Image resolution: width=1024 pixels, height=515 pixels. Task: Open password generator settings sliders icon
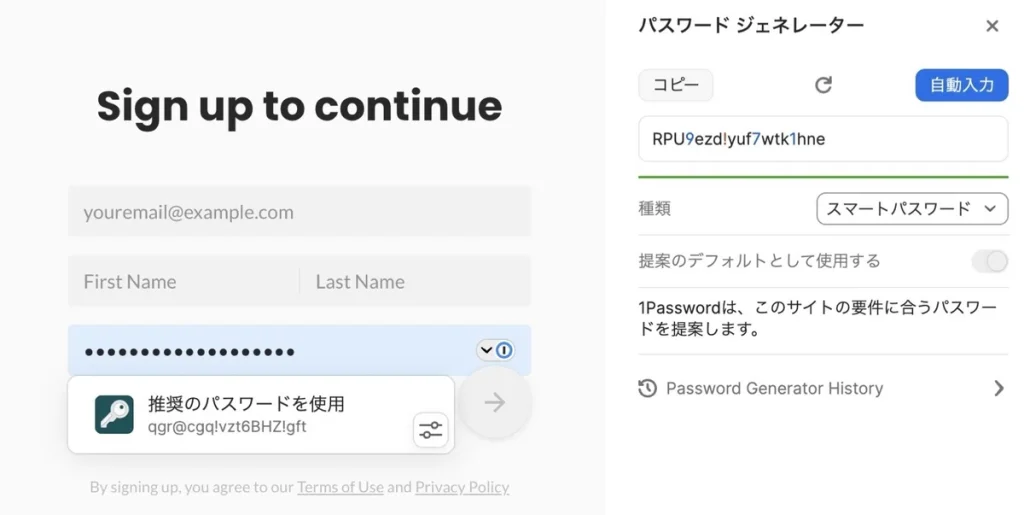click(x=430, y=430)
